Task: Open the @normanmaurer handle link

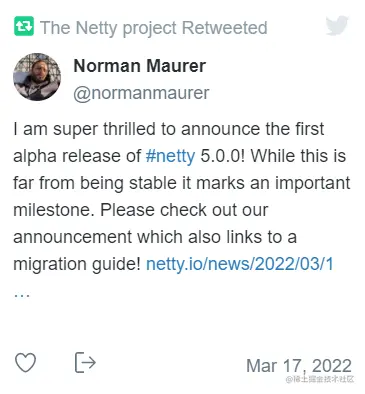Action: tap(141, 93)
